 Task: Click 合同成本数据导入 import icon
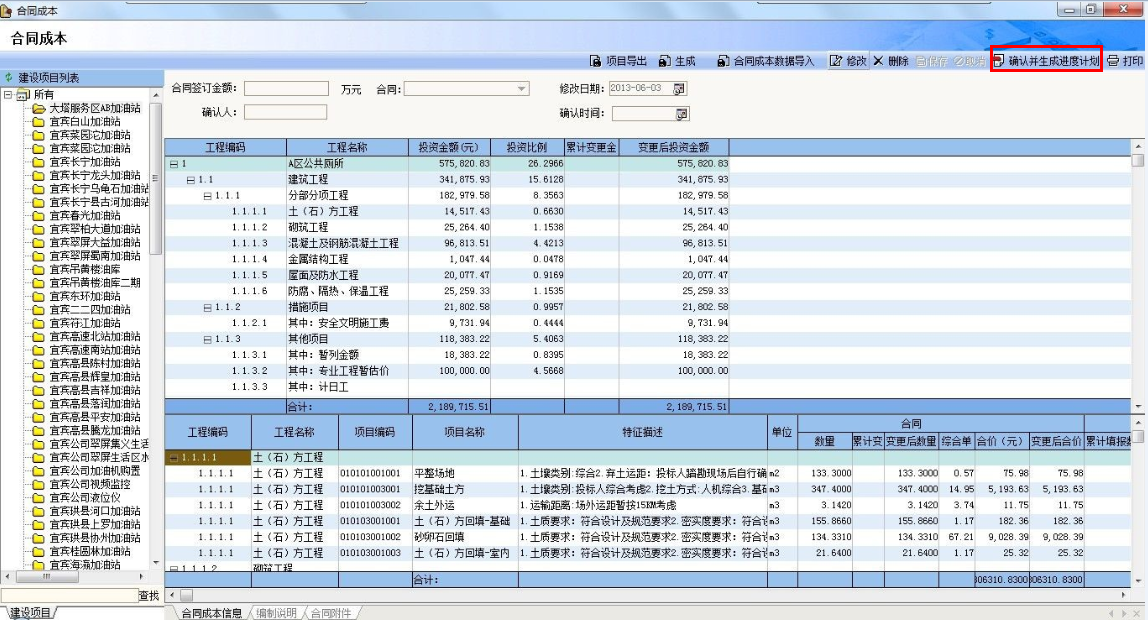pyautogui.click(x=723, y=61)
